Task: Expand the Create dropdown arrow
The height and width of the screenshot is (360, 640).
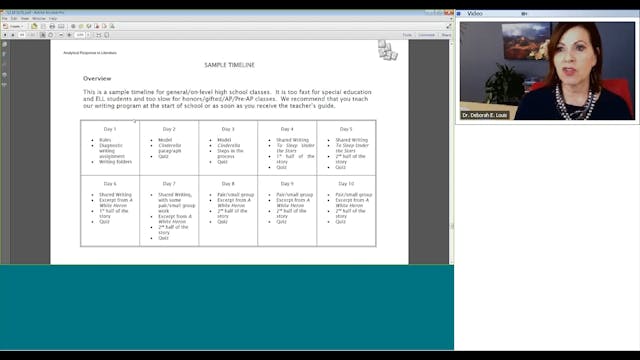Action: 22,27
